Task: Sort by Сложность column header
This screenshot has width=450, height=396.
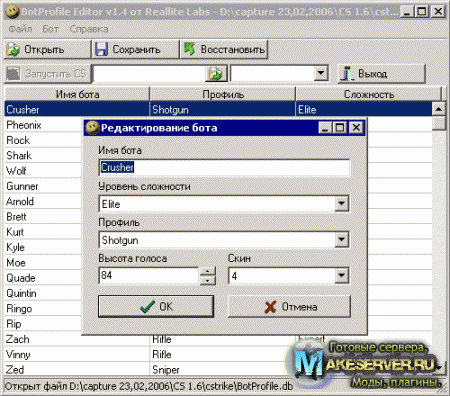Action: [369, 94]
